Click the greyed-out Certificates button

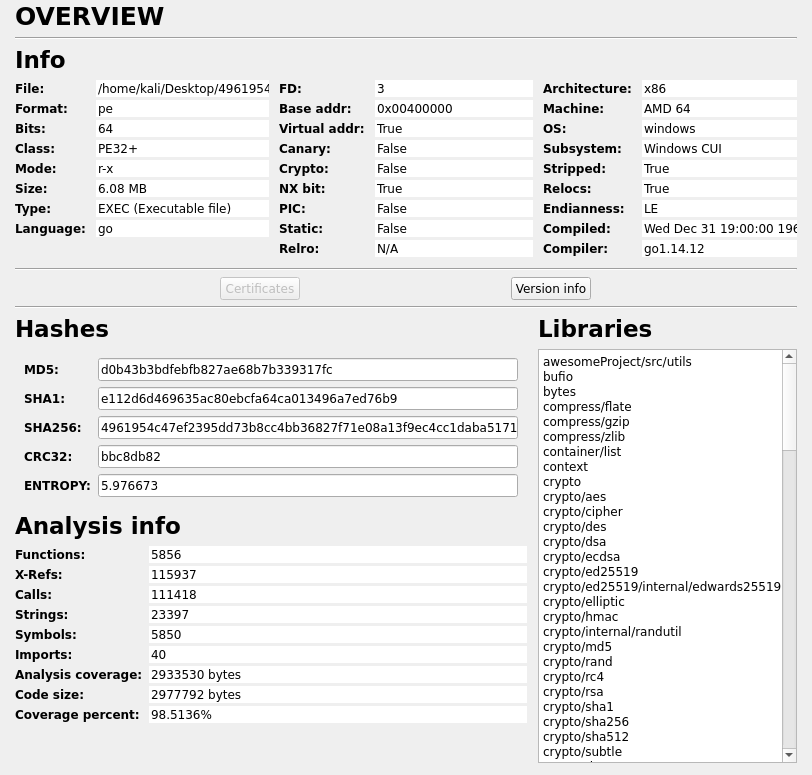pyautogui.click(x=259, y=289)
